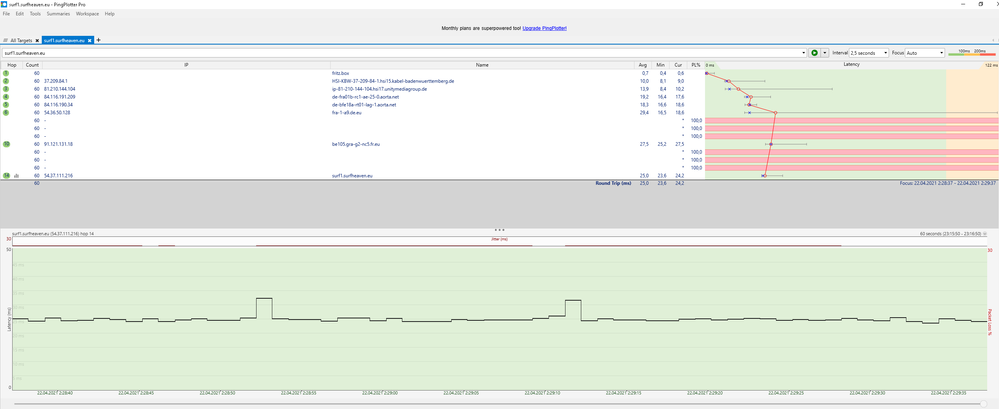
Task: Click the Focus time range text
Action: 949,183
